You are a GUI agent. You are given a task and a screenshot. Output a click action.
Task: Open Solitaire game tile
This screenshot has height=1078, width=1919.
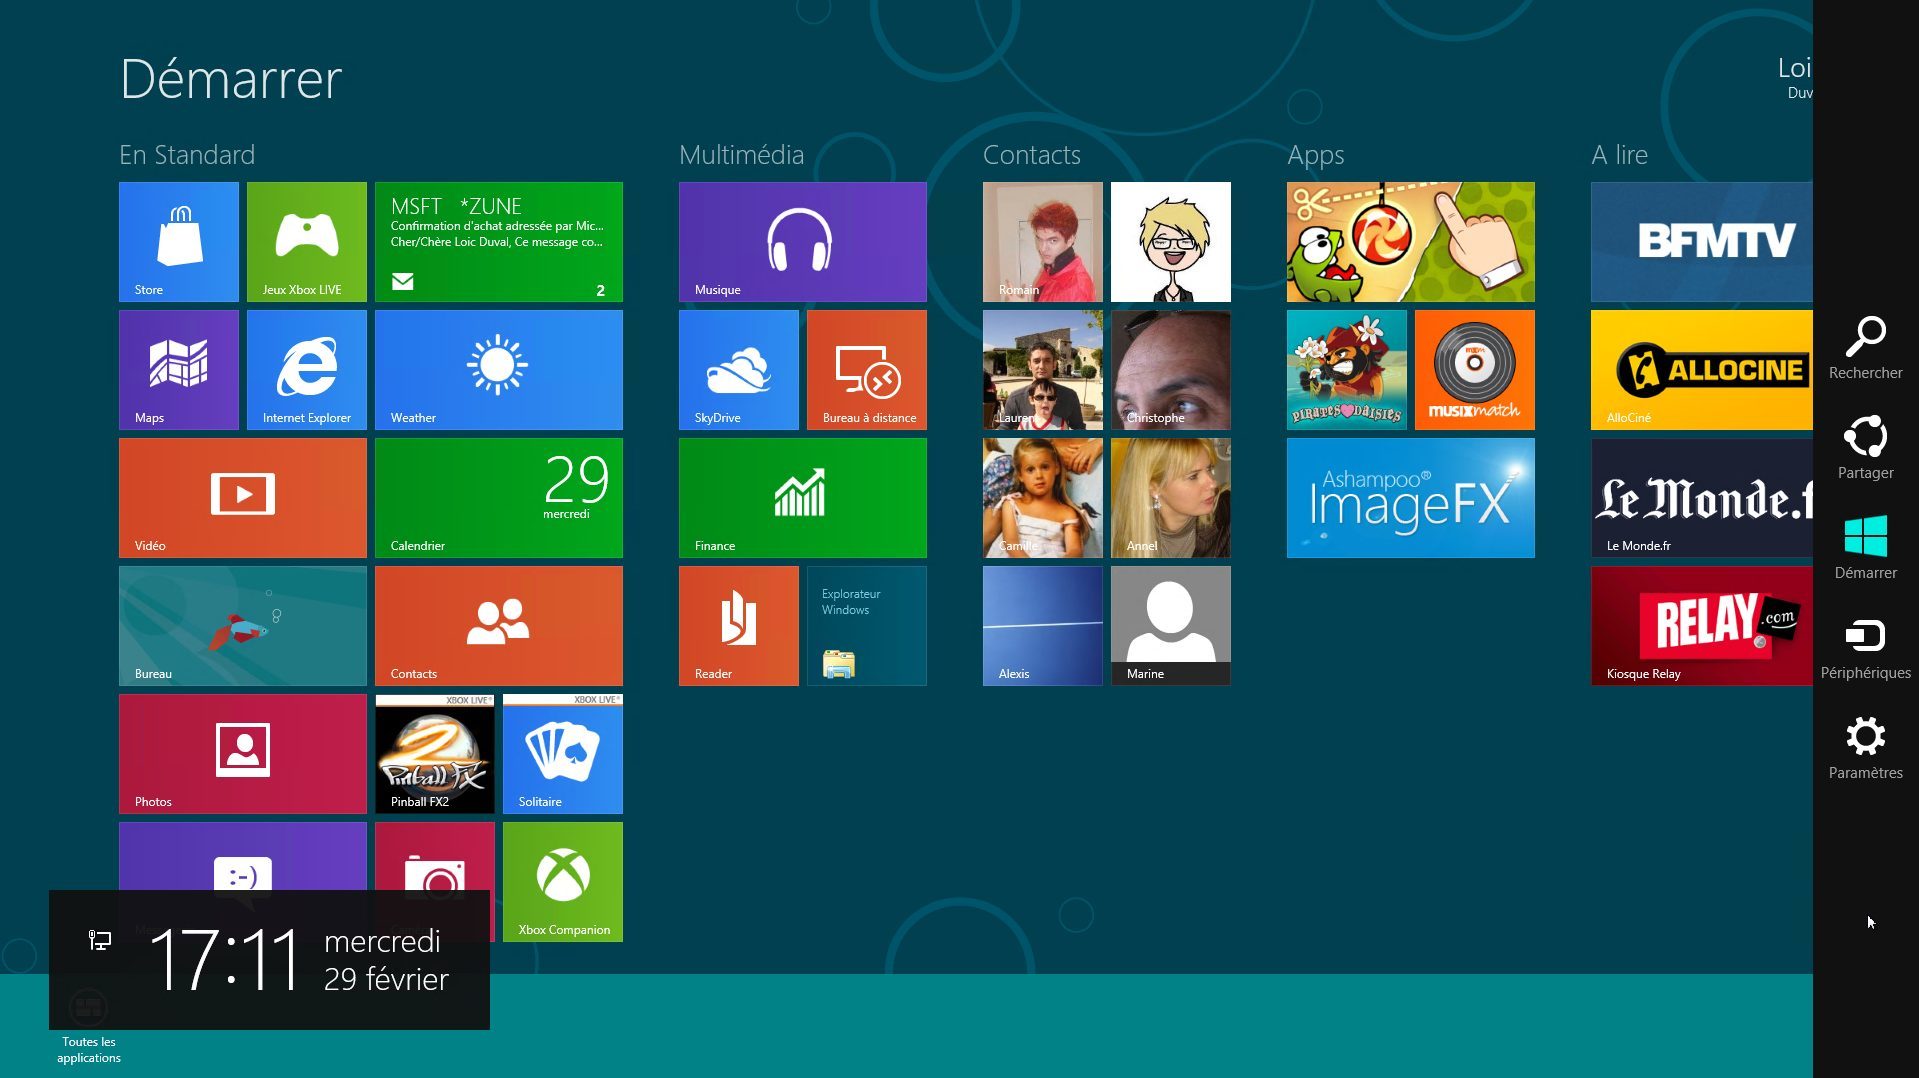coord(562,753)
